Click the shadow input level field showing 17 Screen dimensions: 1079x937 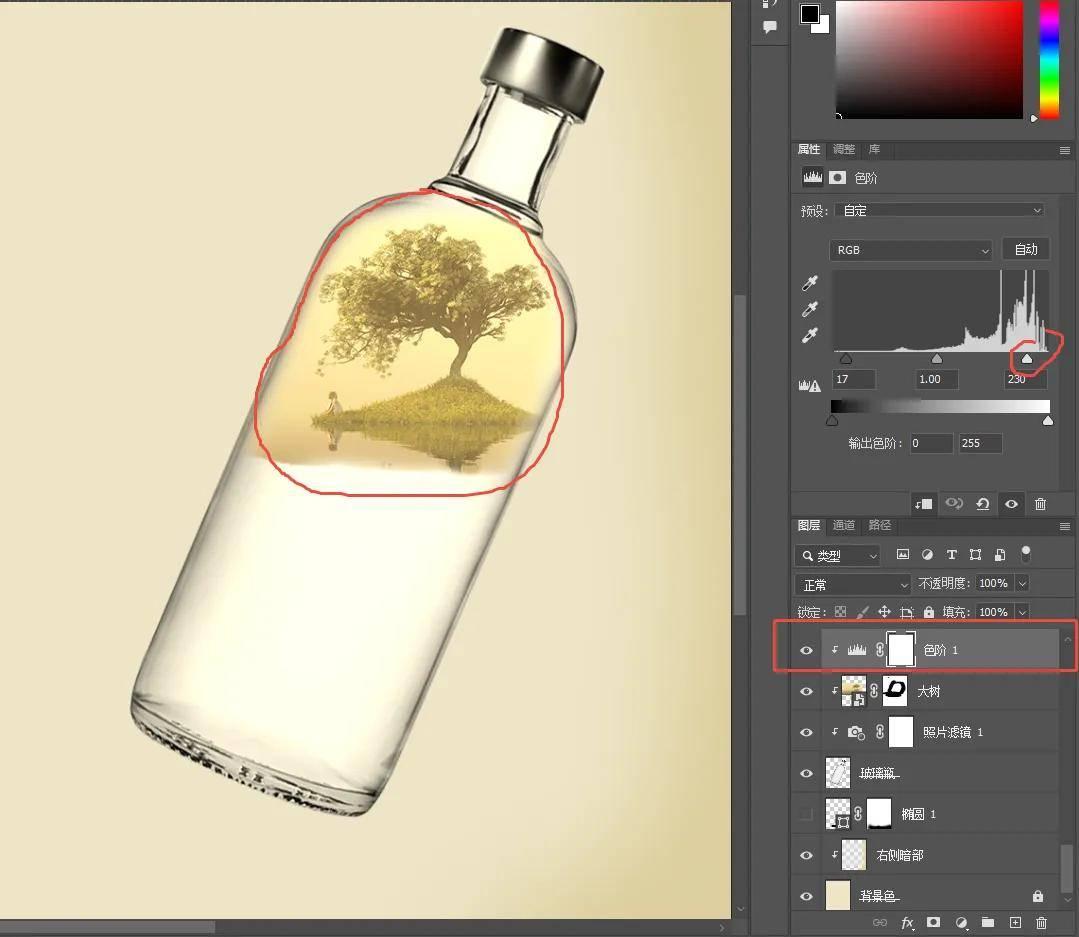coord(853,380)
